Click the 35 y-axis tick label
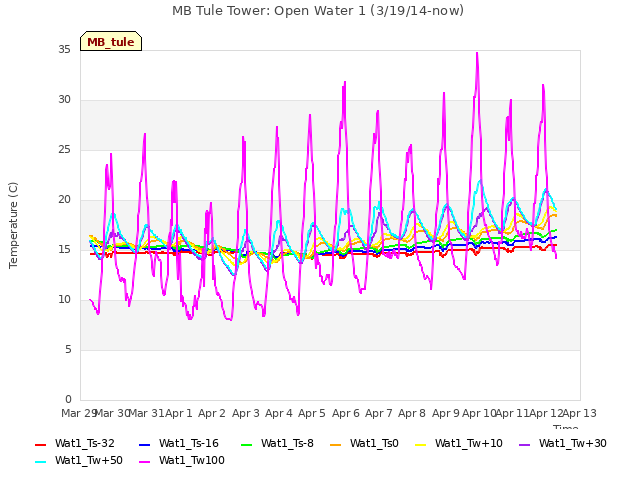The width and height of the screenshot is (640, 480). coord(64,49)
